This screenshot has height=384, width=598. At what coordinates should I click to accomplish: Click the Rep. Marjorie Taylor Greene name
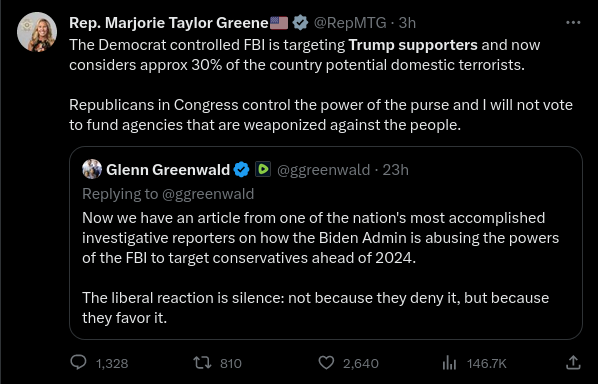coord(169,23)
